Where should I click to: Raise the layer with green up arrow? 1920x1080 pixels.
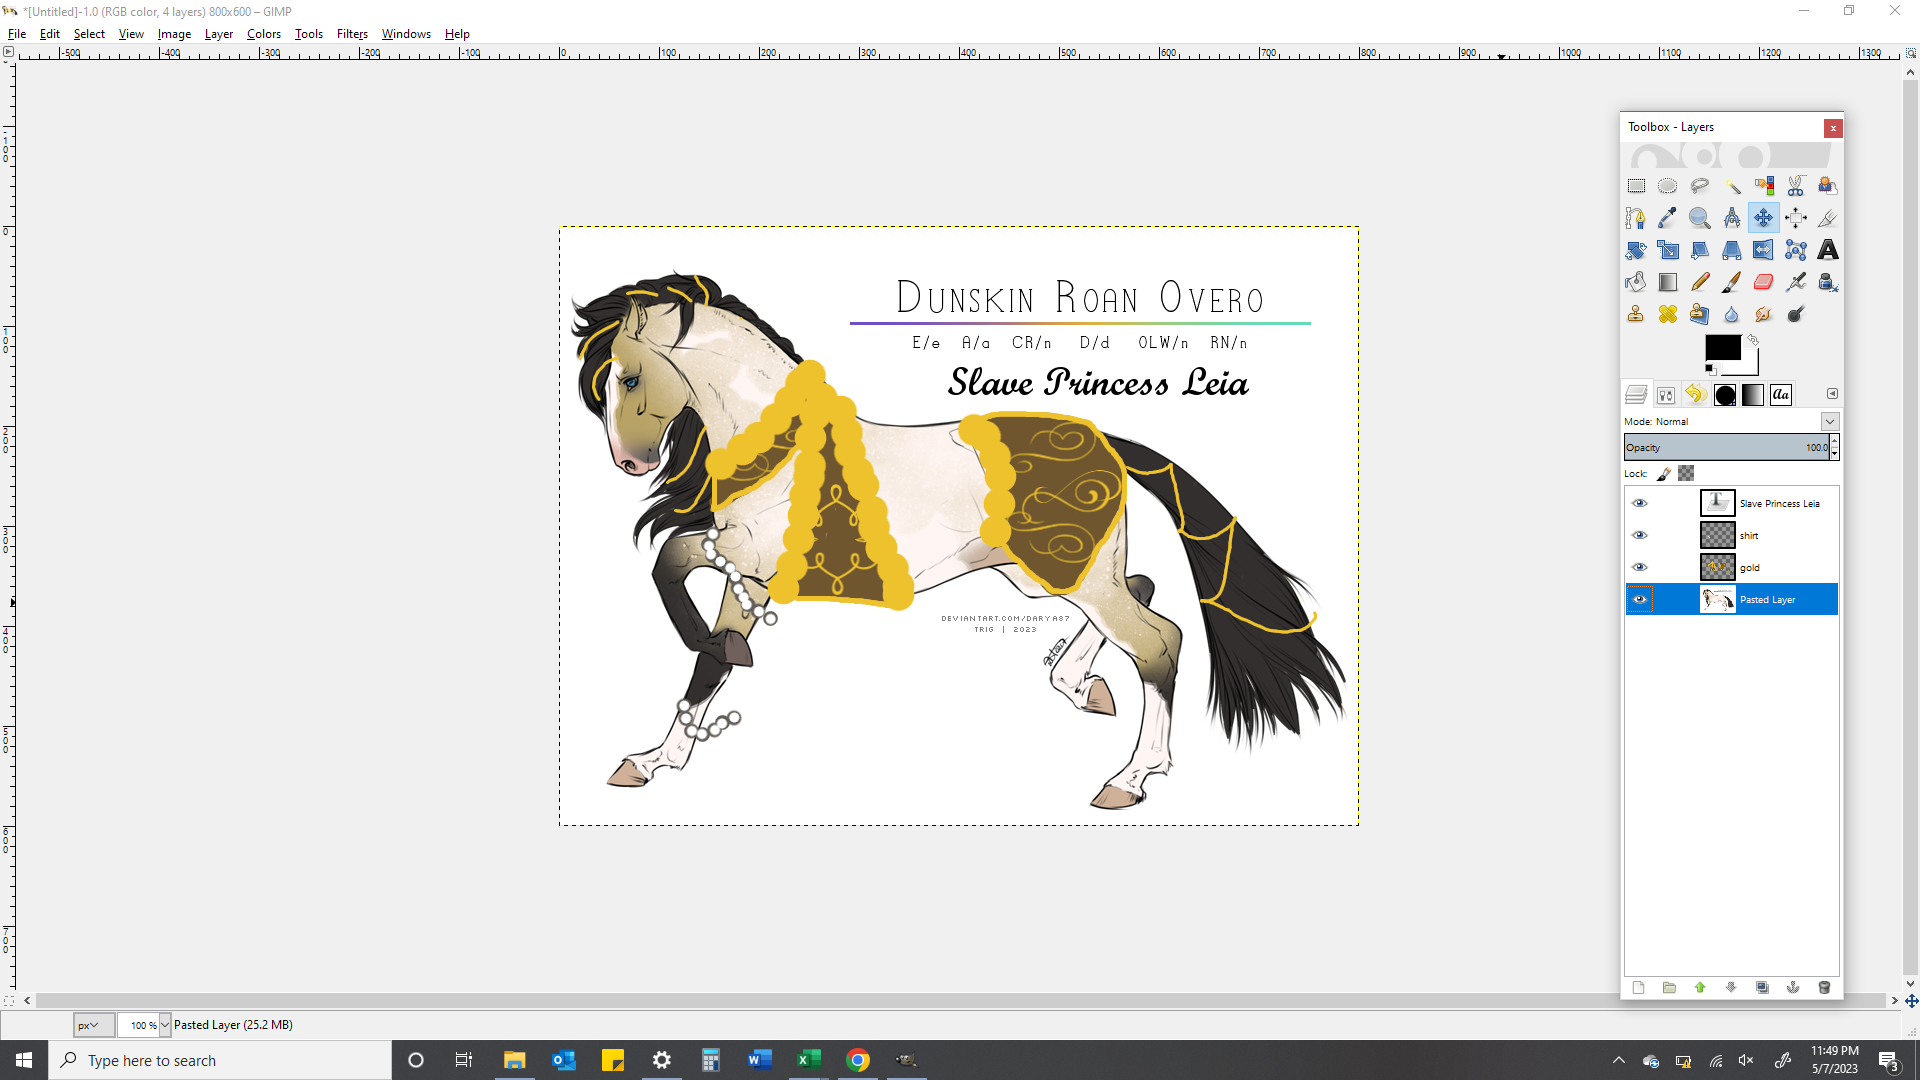(1700, 988)
